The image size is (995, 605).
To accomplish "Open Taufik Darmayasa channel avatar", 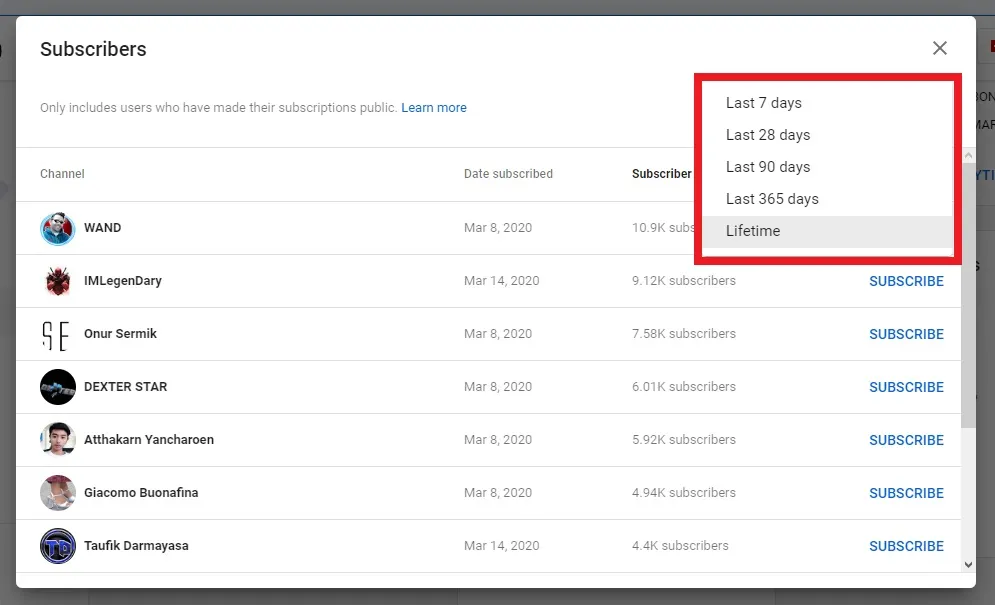I will coord(58,546).
